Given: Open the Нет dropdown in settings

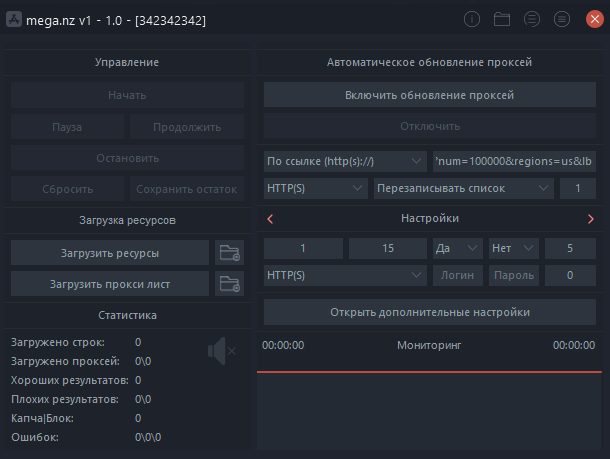Looking at the screenshot, I should coord(514,247).
